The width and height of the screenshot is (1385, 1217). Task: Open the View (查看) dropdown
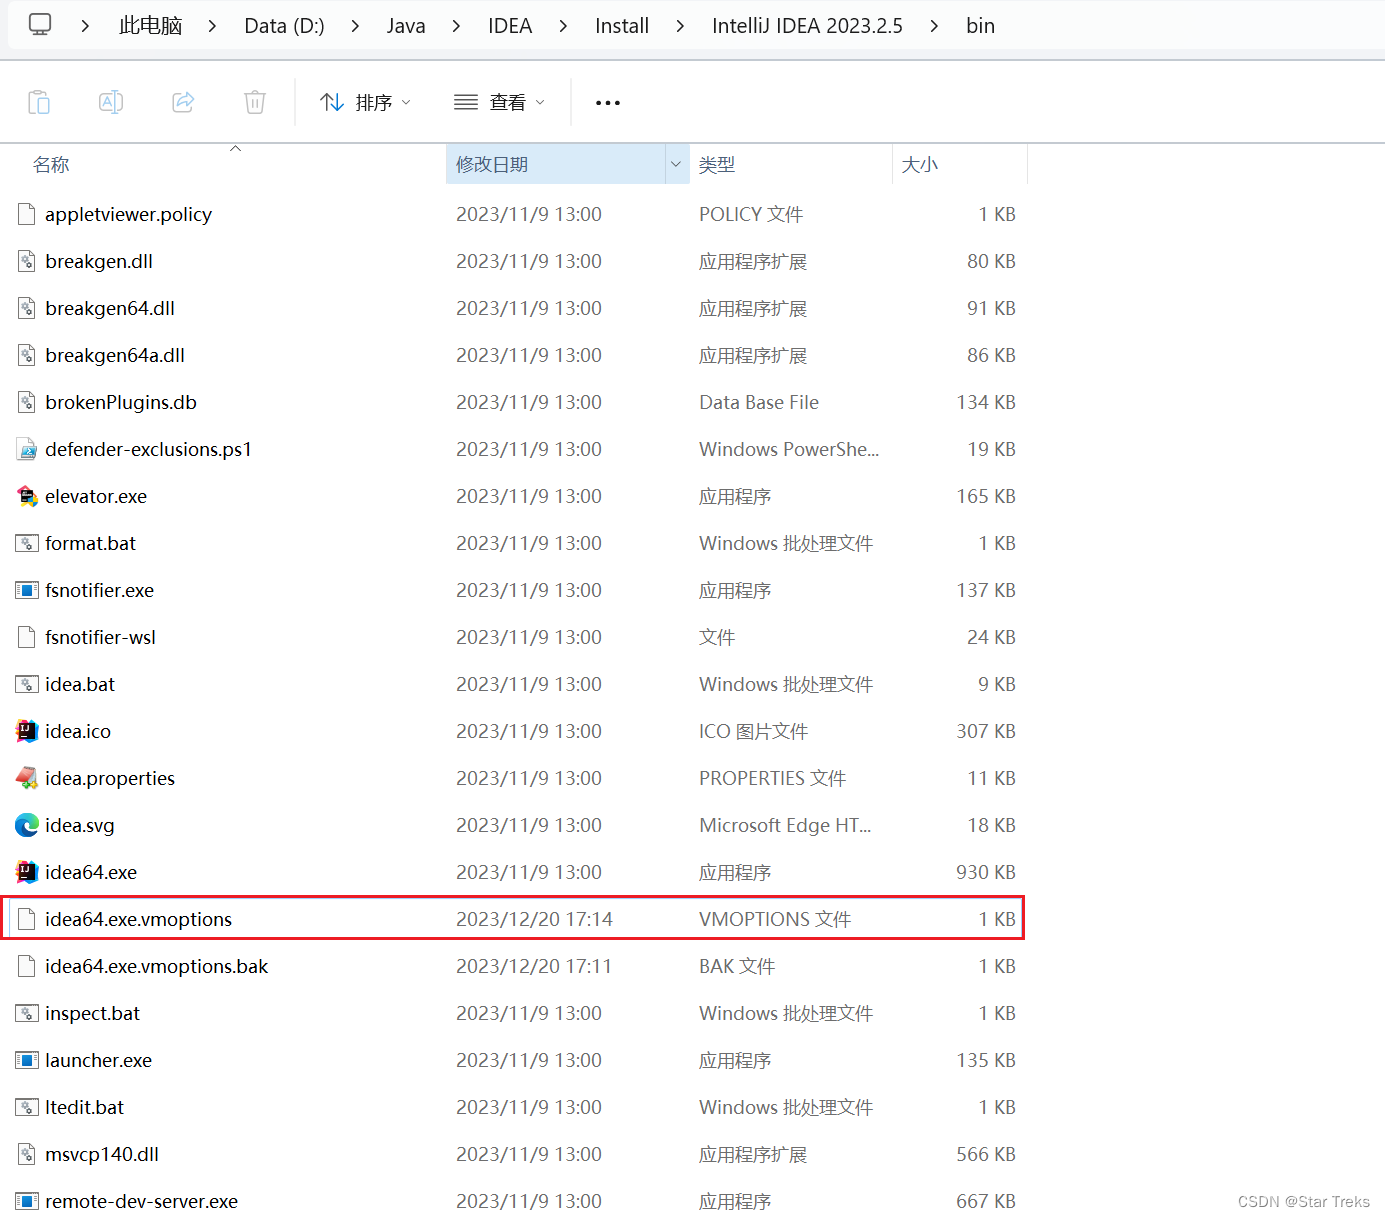499,102
